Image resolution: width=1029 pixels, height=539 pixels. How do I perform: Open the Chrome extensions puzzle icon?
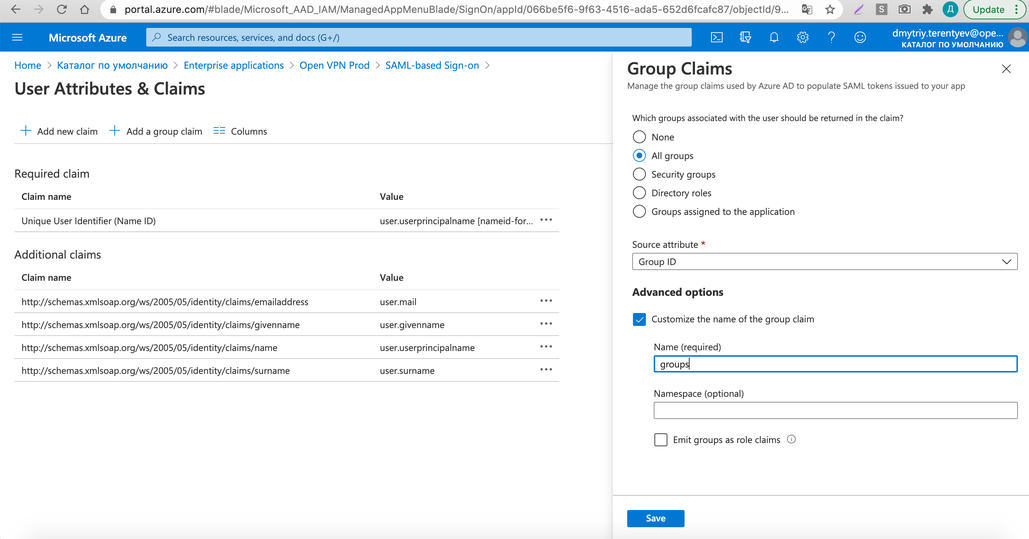pos(927,9)
